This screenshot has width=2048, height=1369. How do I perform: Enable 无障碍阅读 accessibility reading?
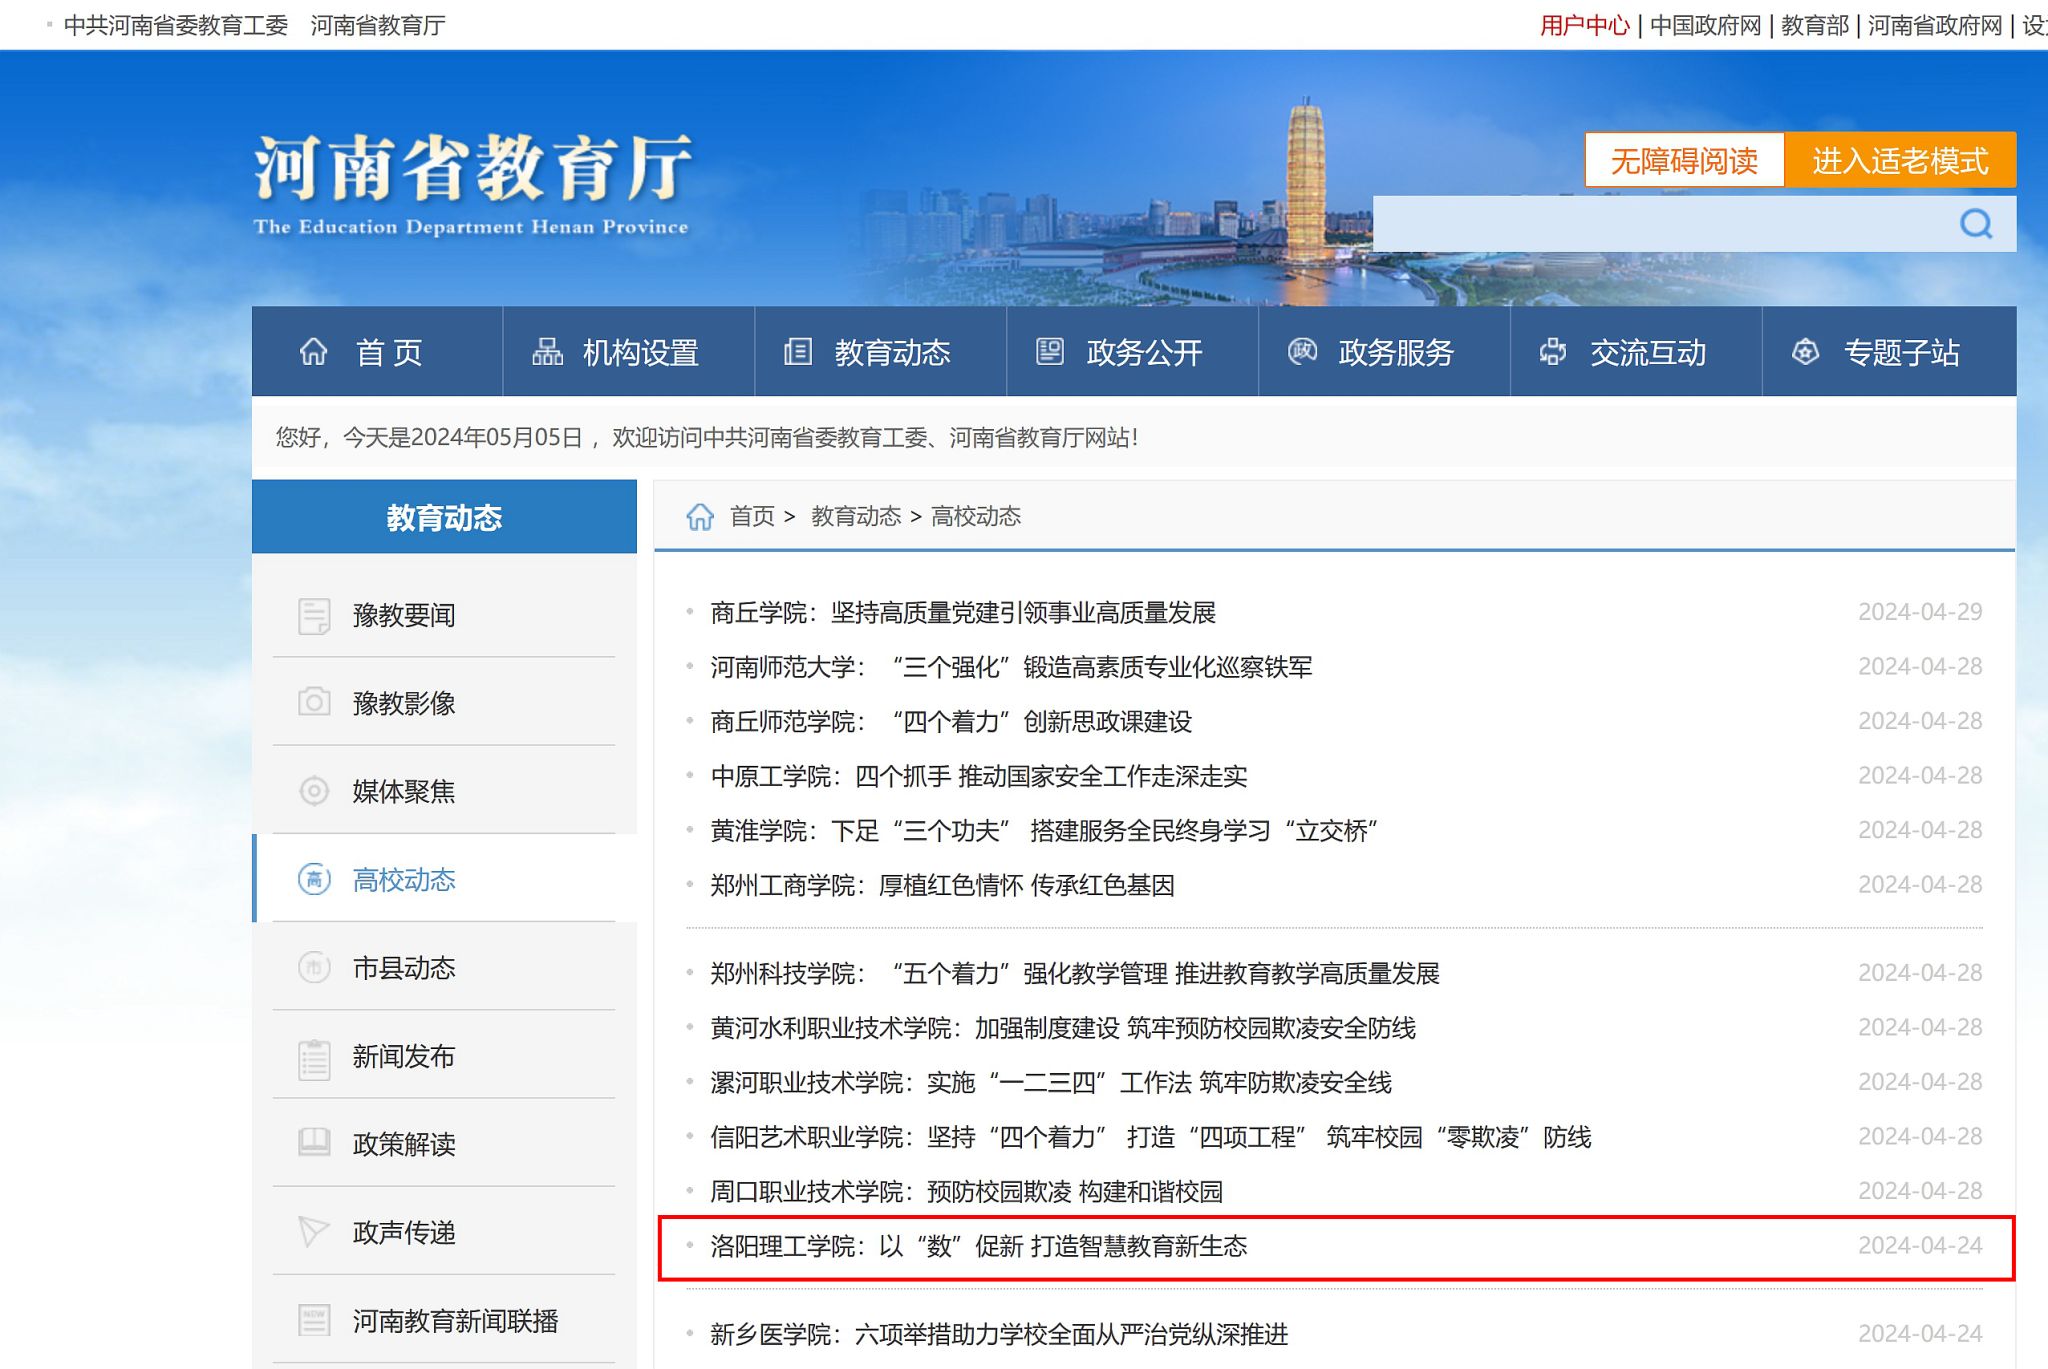click(1684, 160)
